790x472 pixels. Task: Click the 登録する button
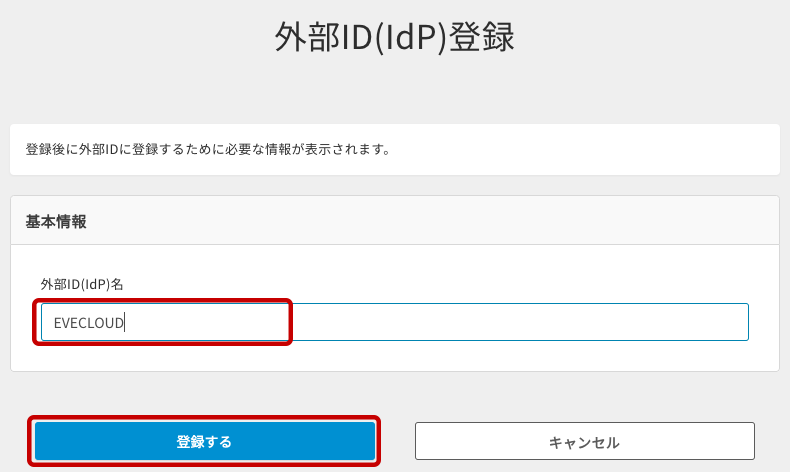(x=205, y=441)
